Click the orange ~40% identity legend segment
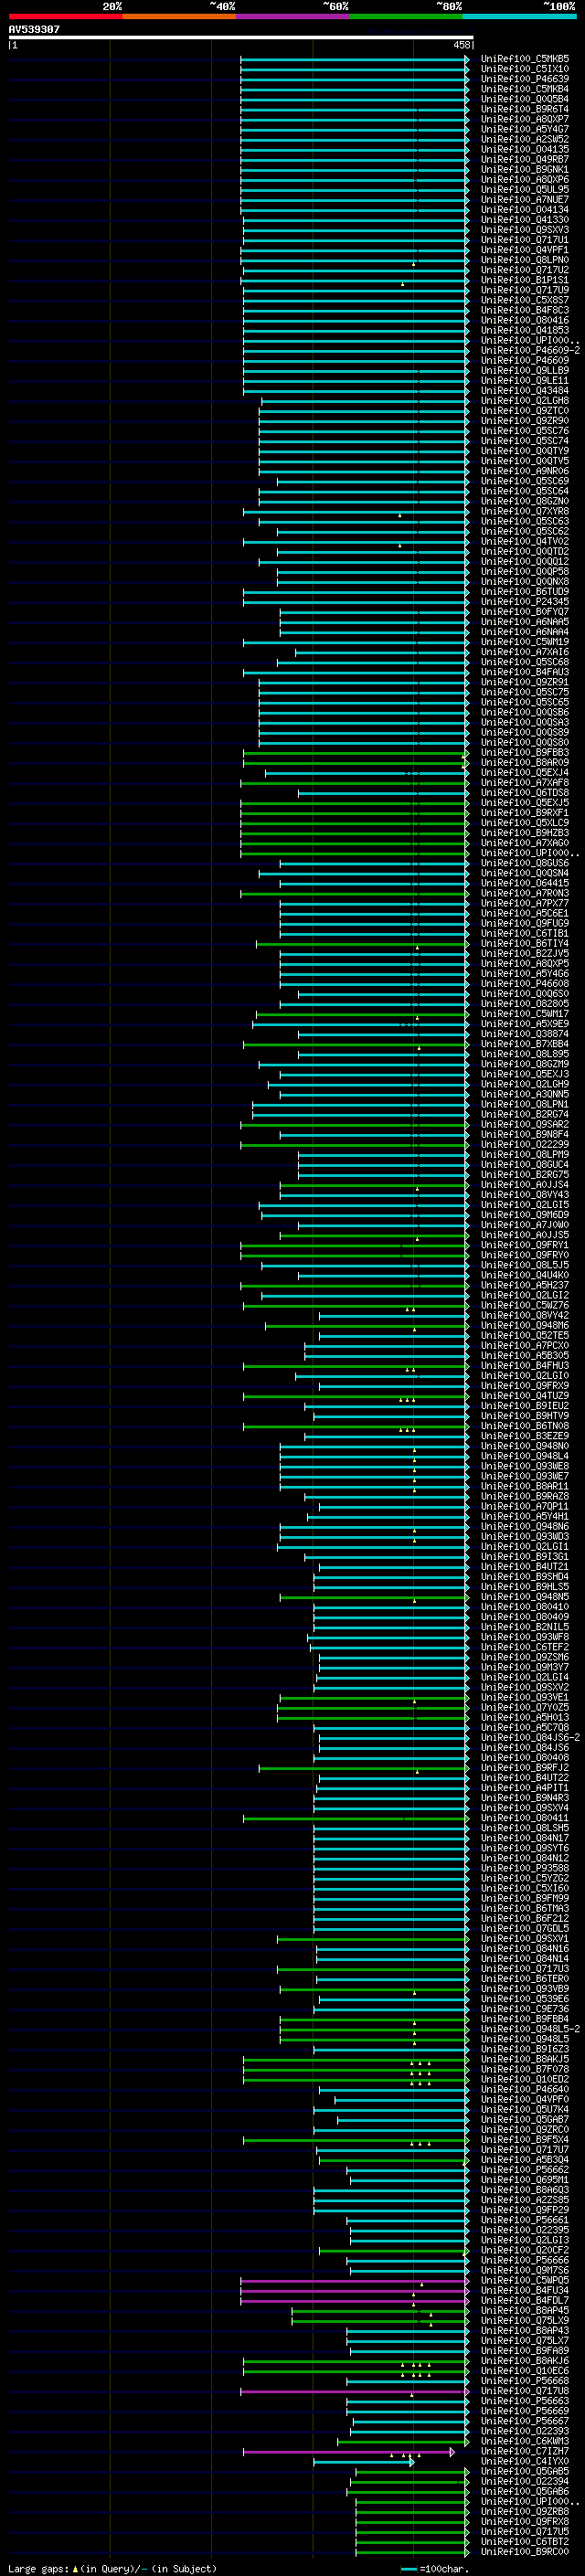 tap(179, 16)
